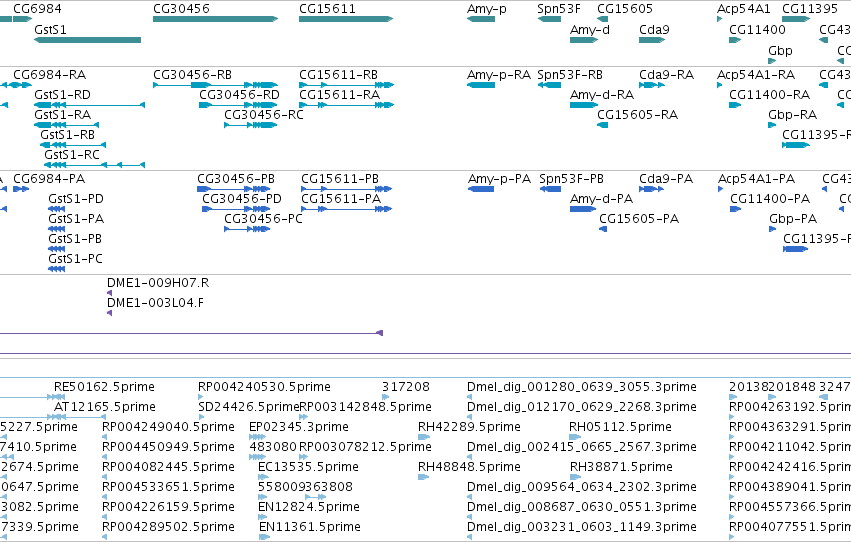This screenshot has height=542, width=851.
Task: Click the EN12824.5prime EST label
Action: click(x=309, y=508)
